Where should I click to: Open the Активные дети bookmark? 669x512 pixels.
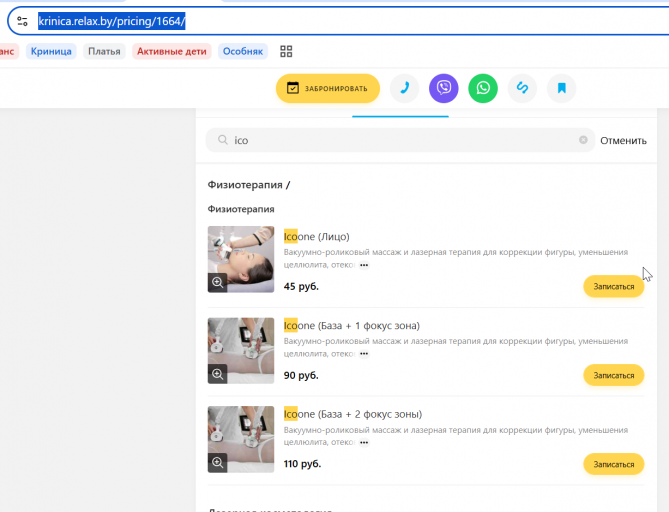point(172,51)
